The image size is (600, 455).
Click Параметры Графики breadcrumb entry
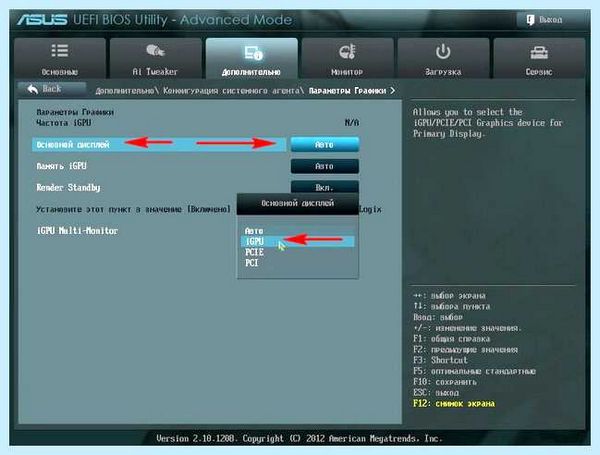(x=347, y=91)
